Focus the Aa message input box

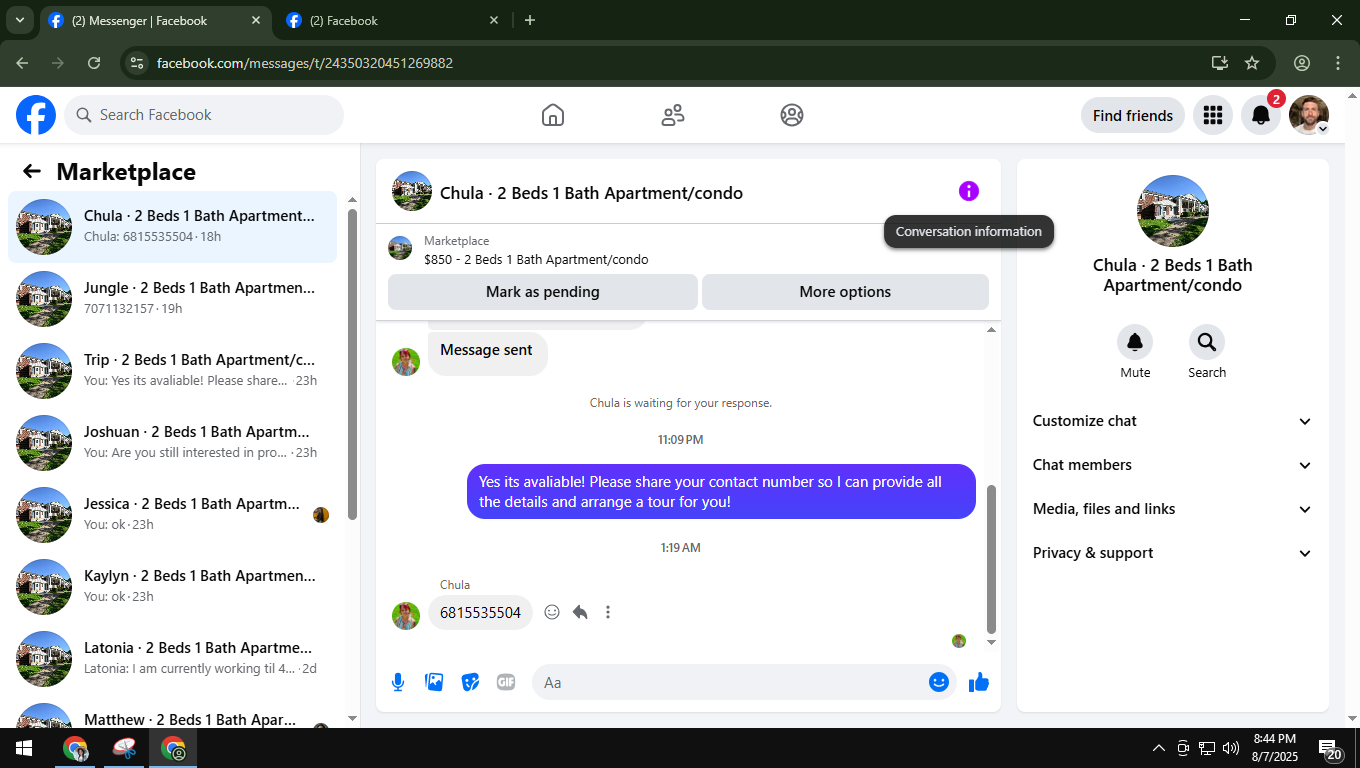pos(730,682)
